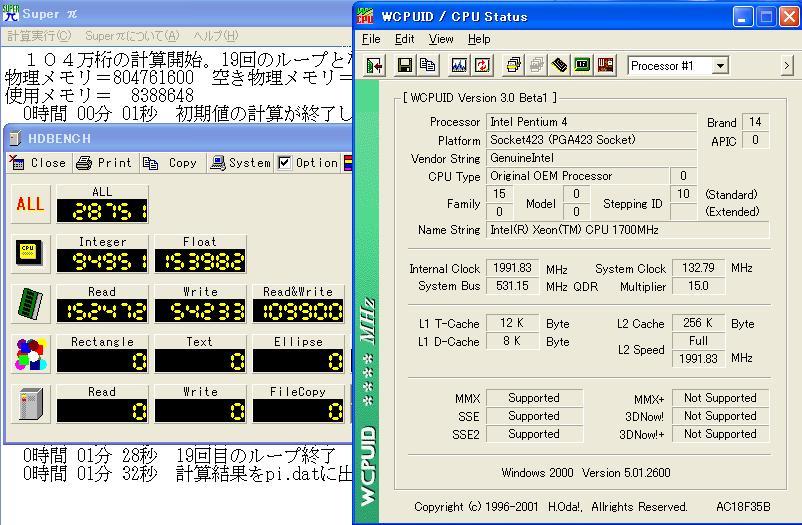Click the Super π title bar icon
This screenshot has height=525, width=802.
click(11, 13)
